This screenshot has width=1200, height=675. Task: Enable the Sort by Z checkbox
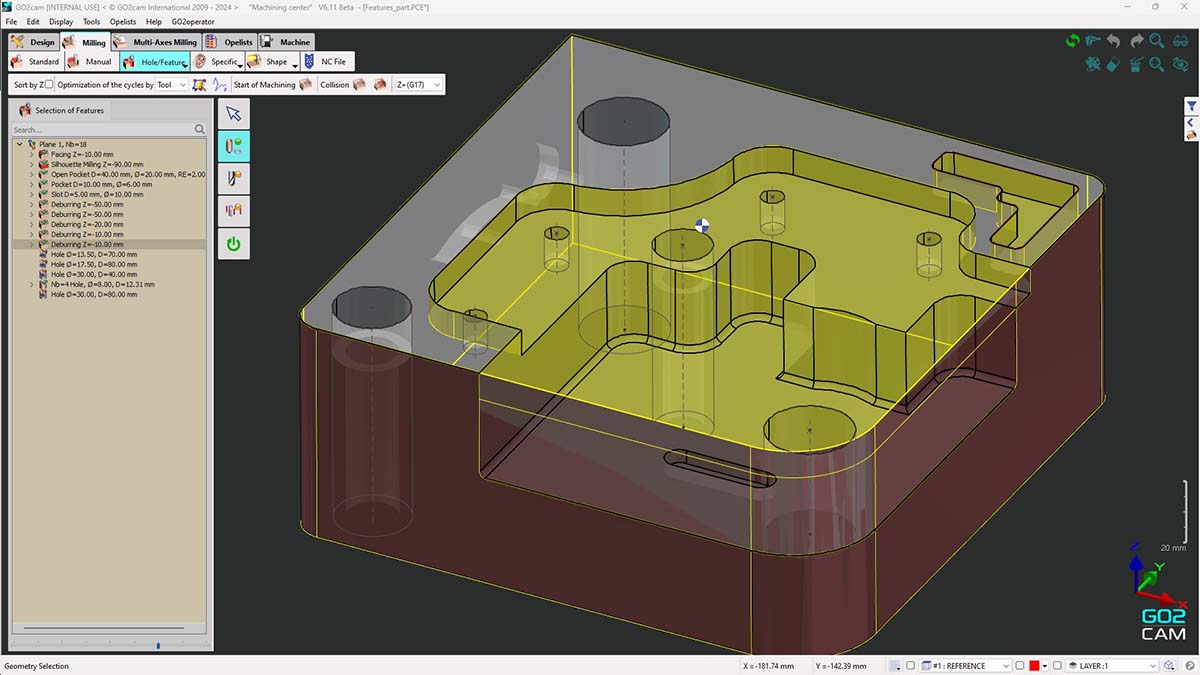[x=49, y=85]
